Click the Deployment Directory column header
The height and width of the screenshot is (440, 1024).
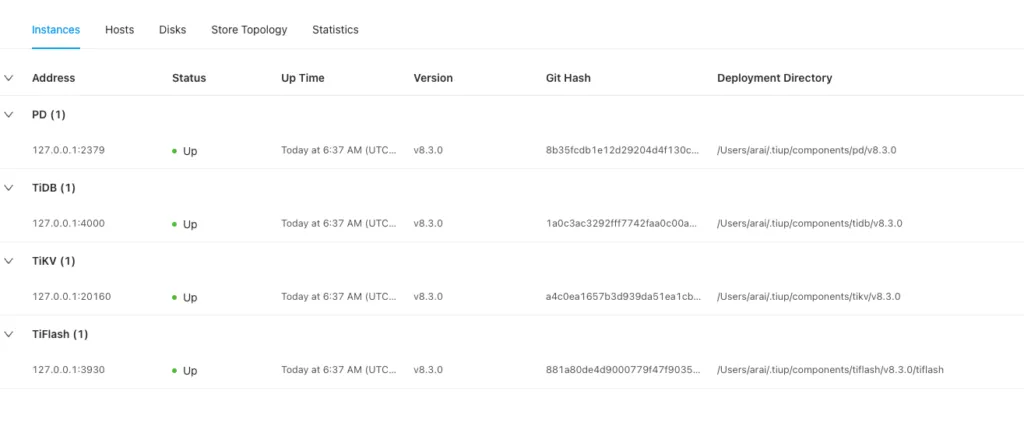[775, 78]
